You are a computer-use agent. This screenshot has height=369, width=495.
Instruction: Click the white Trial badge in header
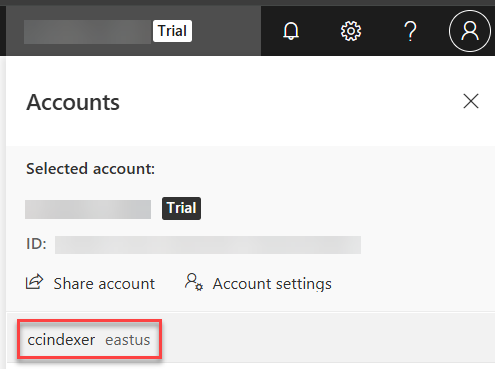coord(172,31)
